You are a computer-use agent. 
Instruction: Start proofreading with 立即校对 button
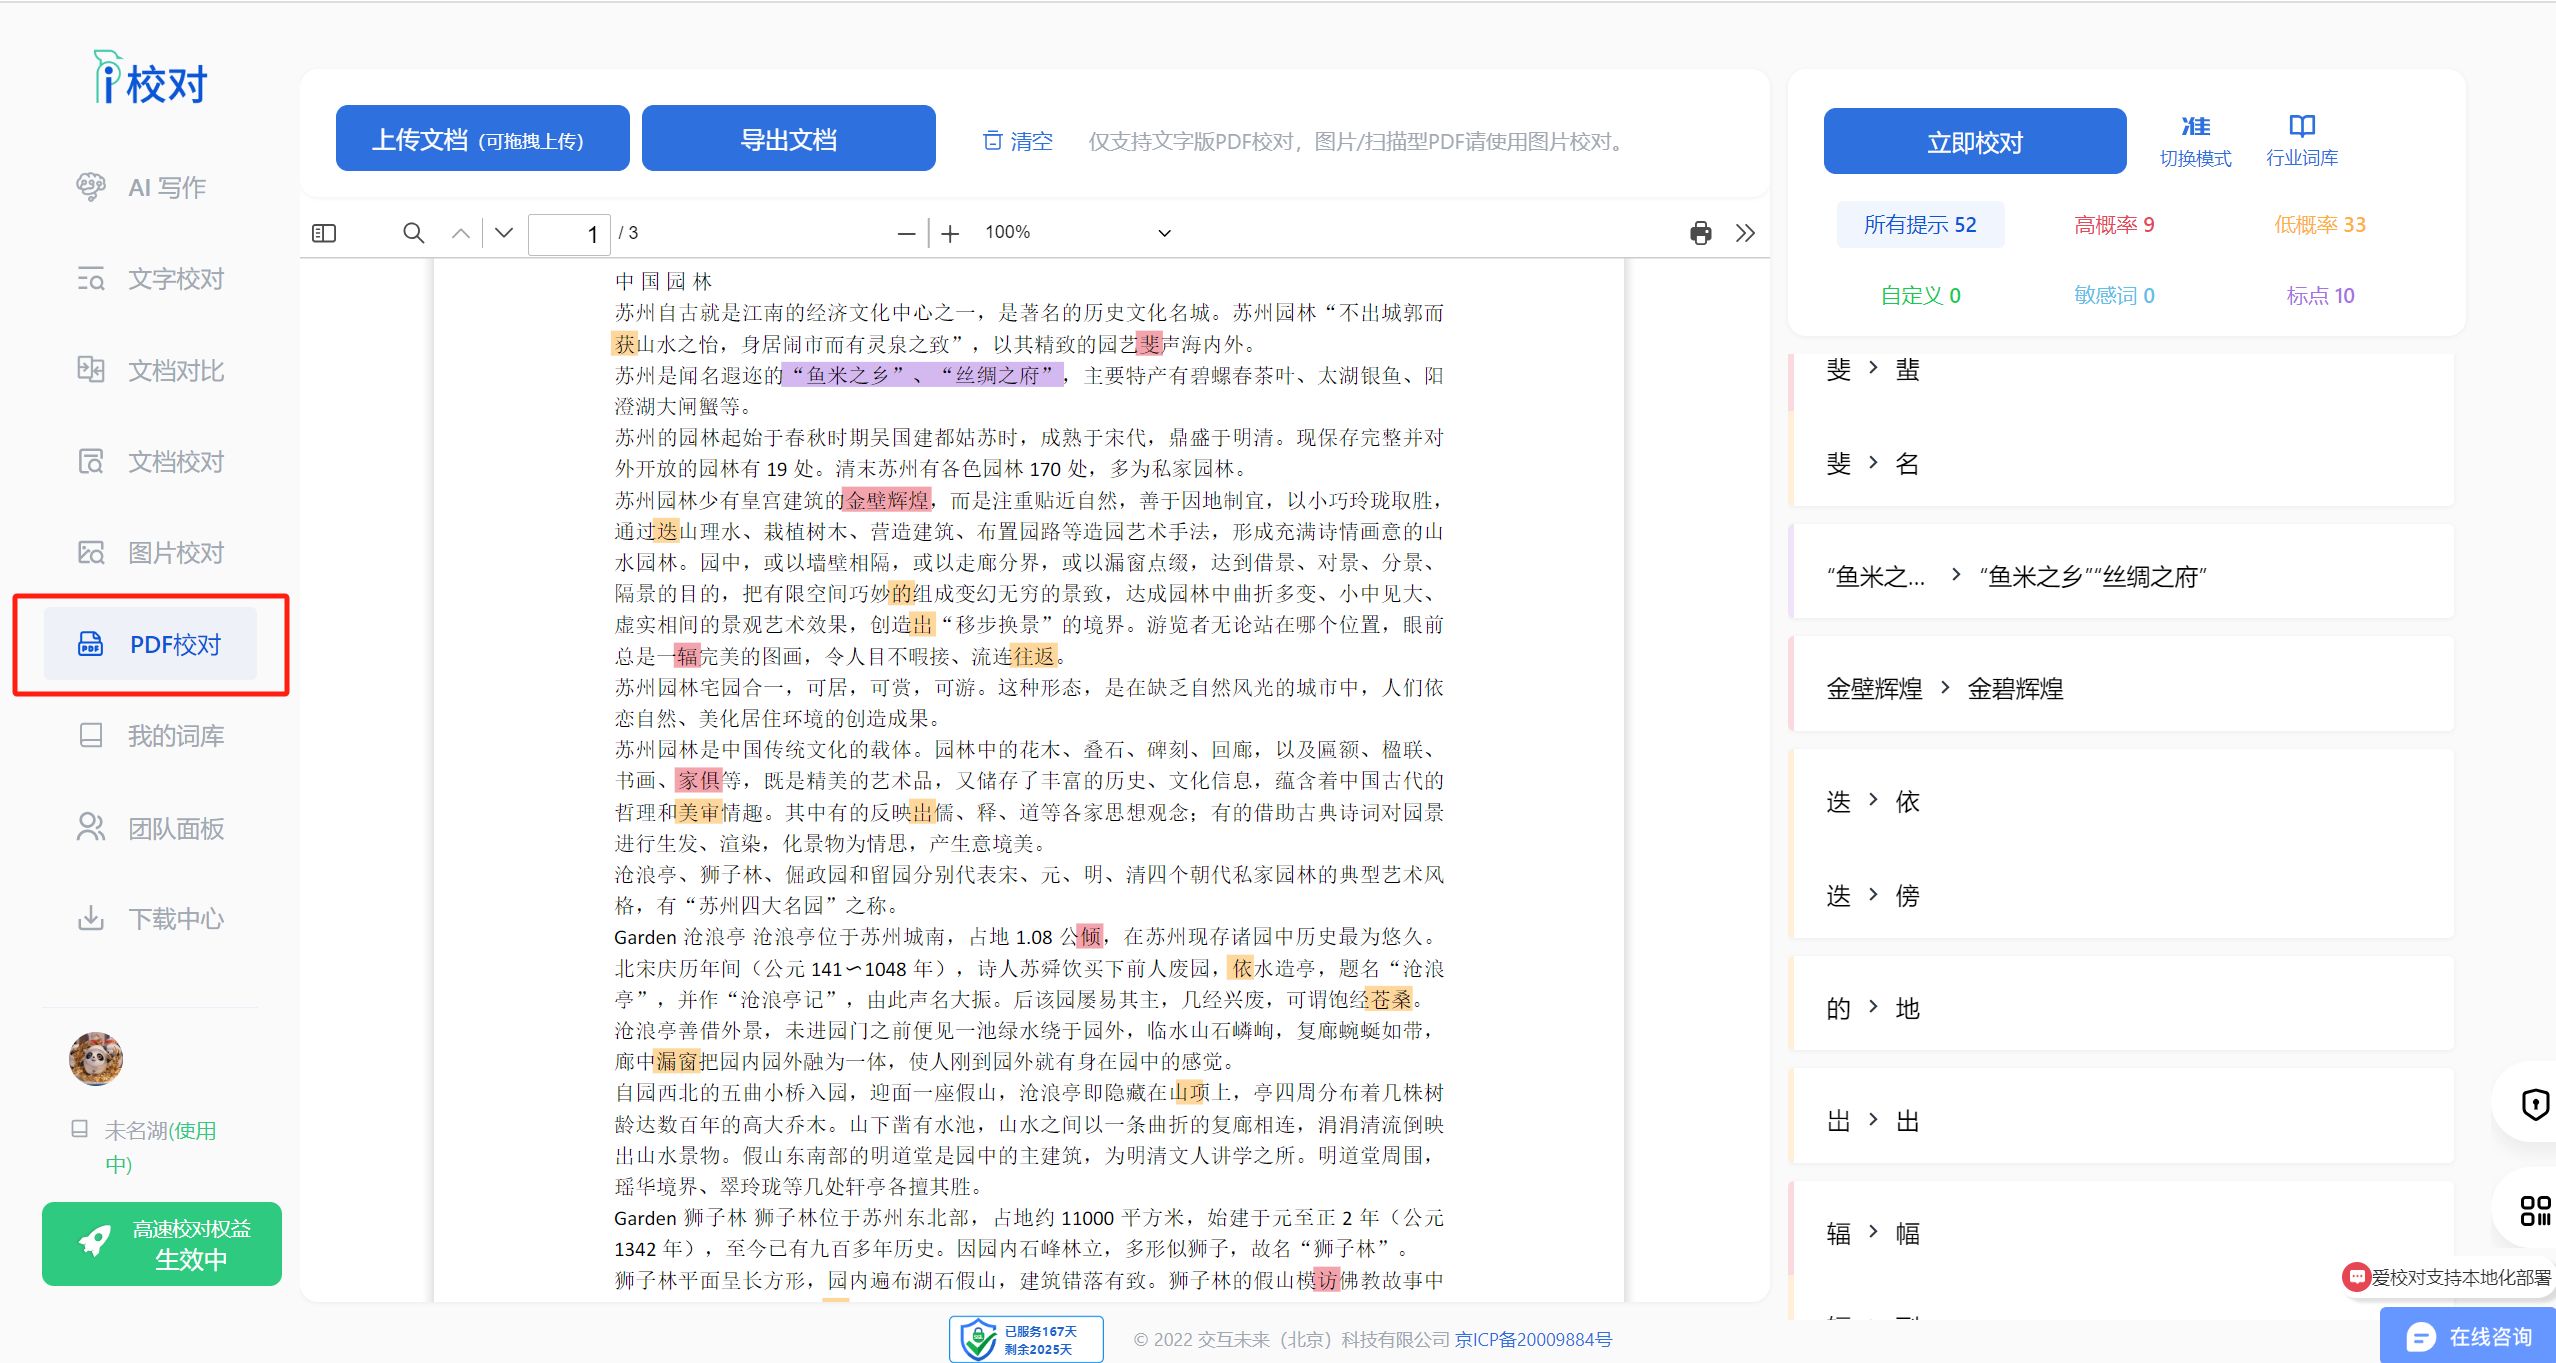point(1974,142)
